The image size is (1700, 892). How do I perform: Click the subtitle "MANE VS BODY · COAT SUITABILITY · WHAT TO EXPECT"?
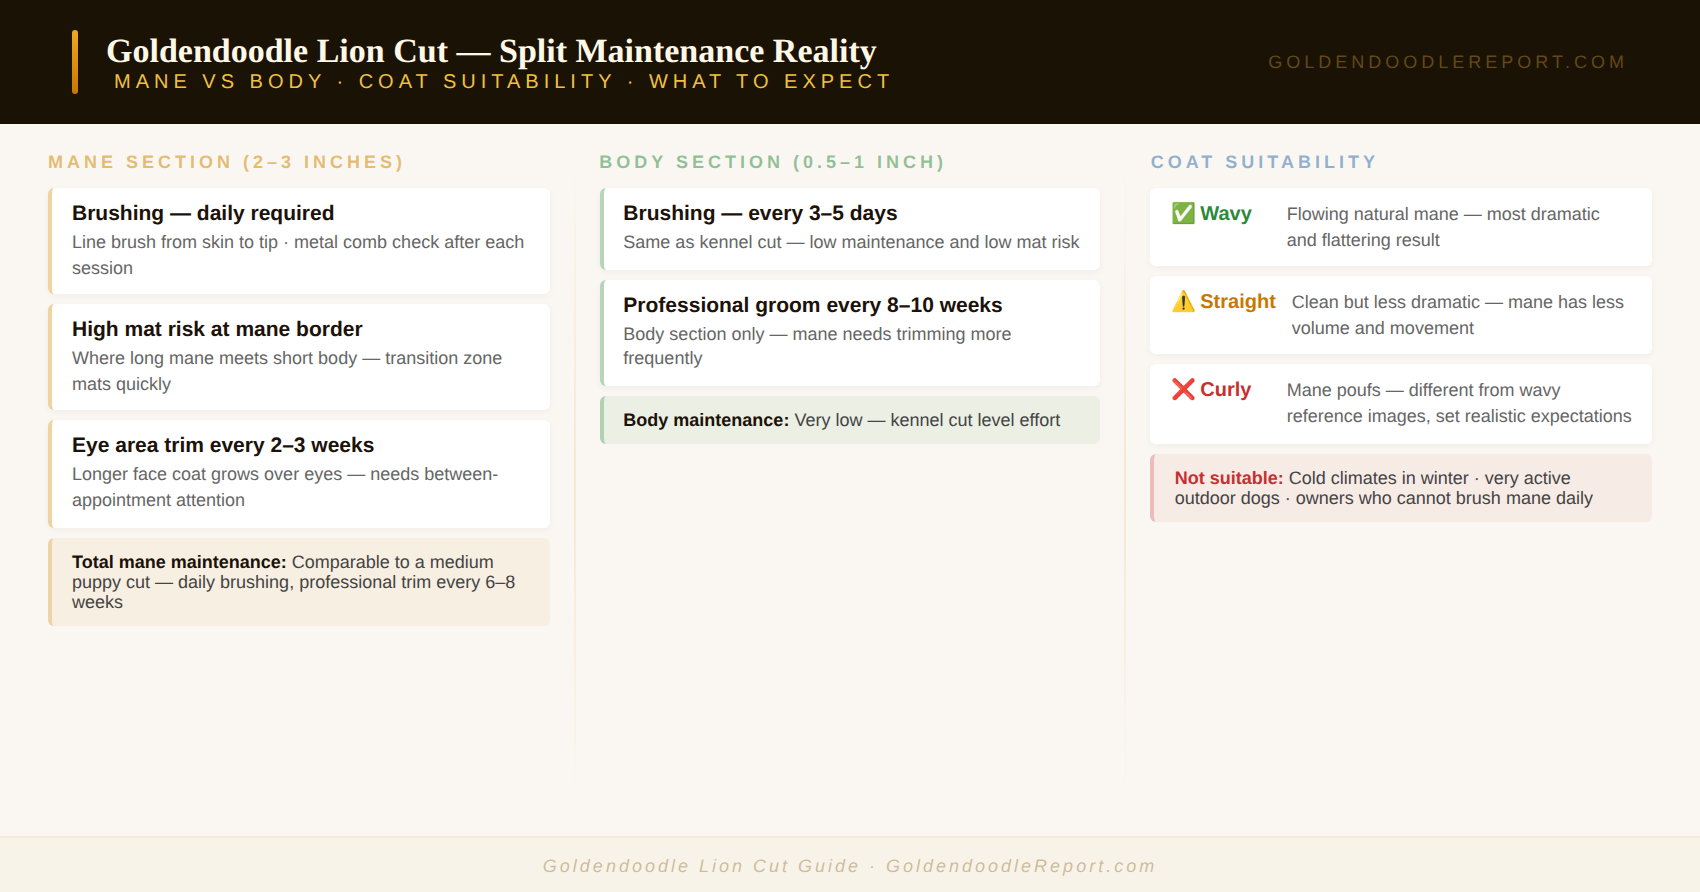tap(503, 81)
